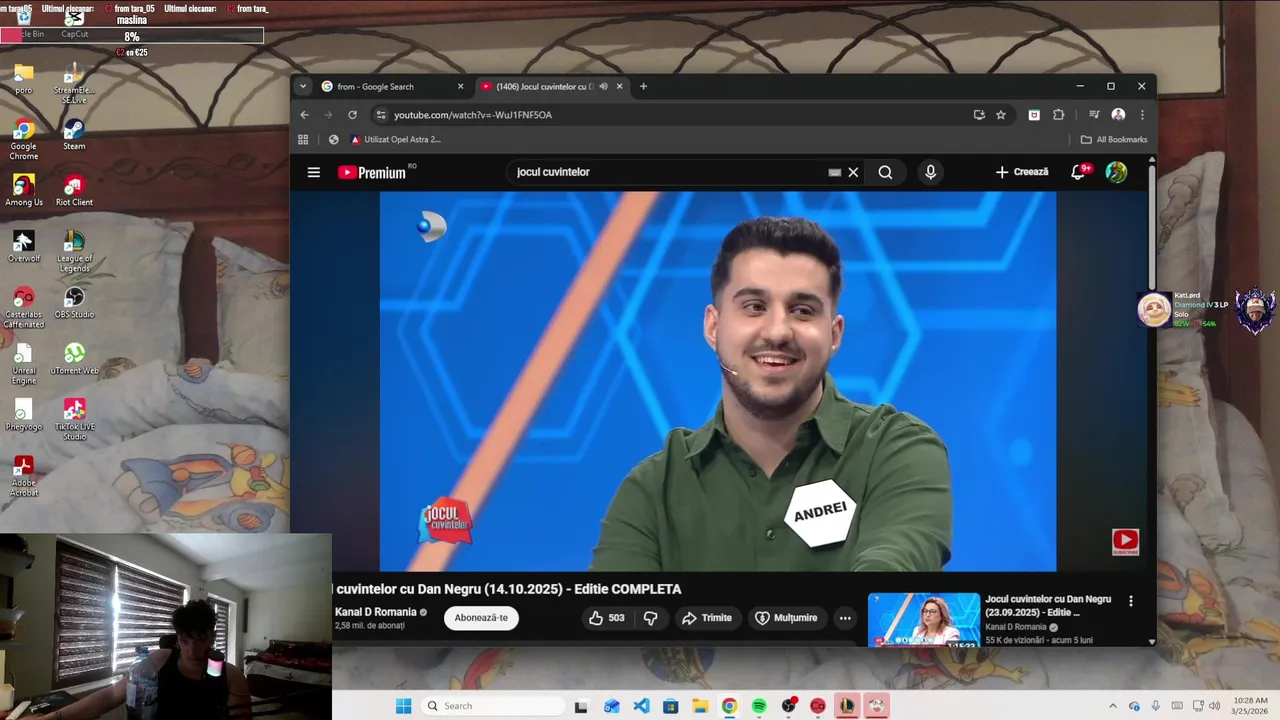This screenshot has width=1280, height=720.
Task: Run the YouTube search with magnifier button
Action: [885, 172]
